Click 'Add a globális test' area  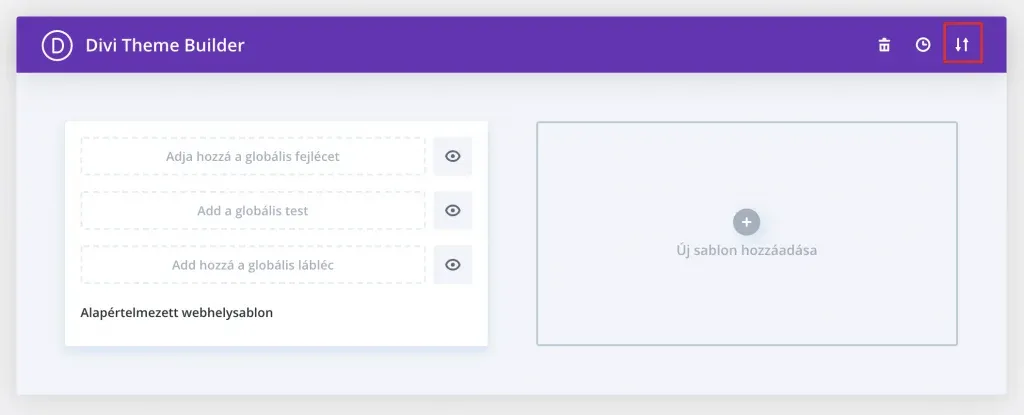(x=253, y=210)
